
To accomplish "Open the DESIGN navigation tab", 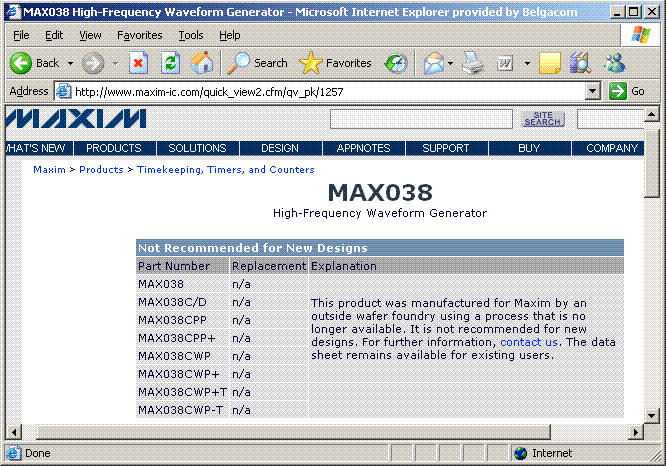I will click(280, 148).
